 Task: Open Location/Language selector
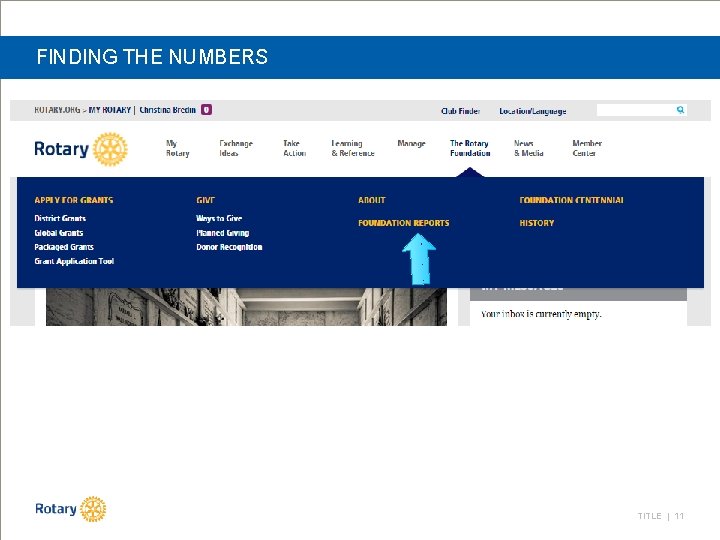[x=533, y=111]
